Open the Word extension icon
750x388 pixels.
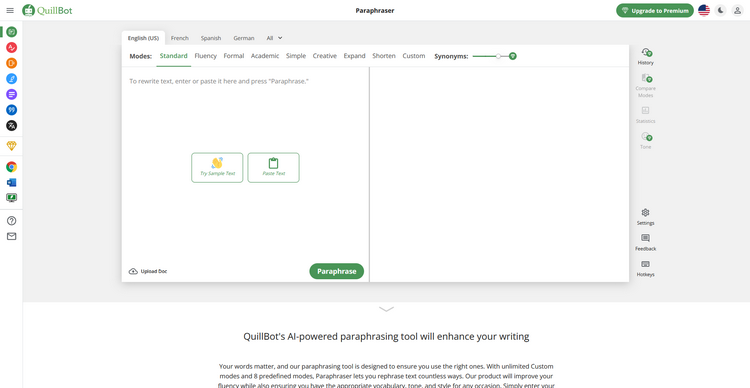click(11, 182)
